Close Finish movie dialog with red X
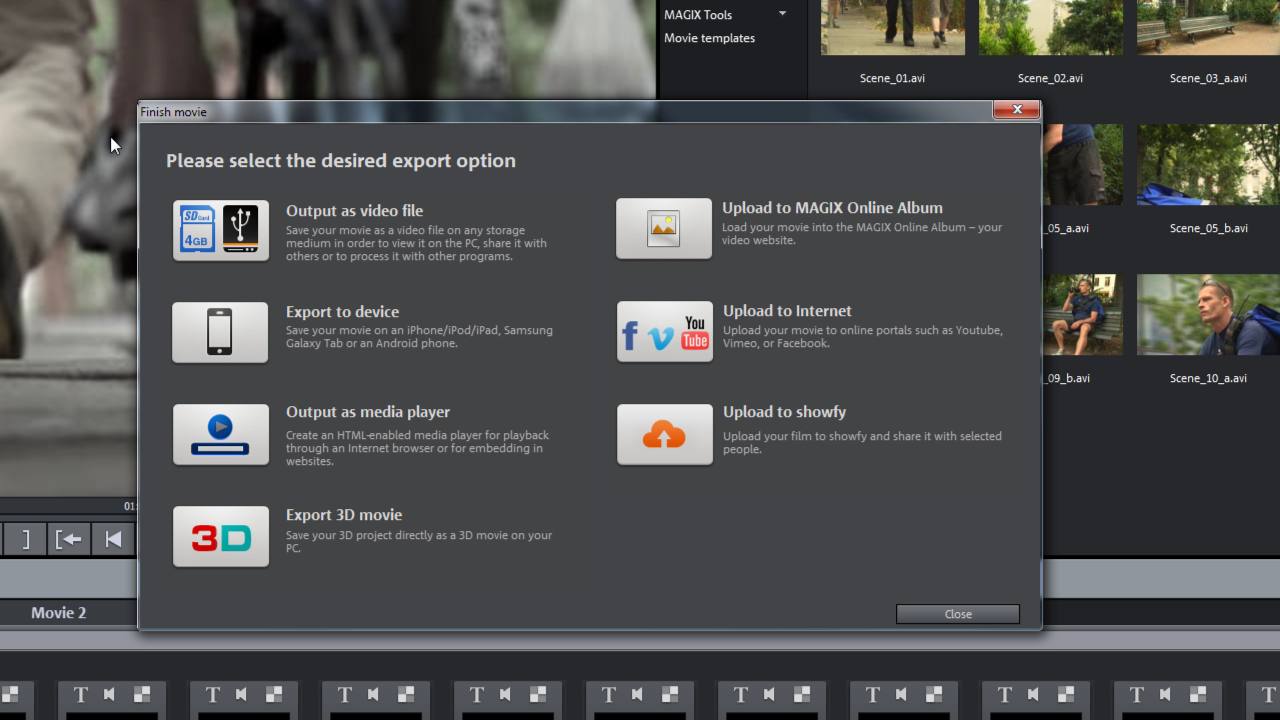 click(x=1017, y=110)
